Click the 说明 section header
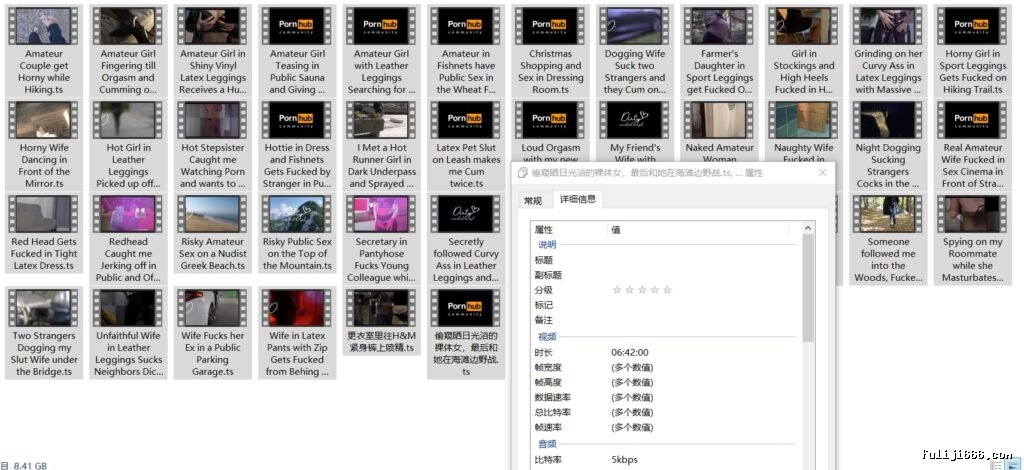 [547, 245]
